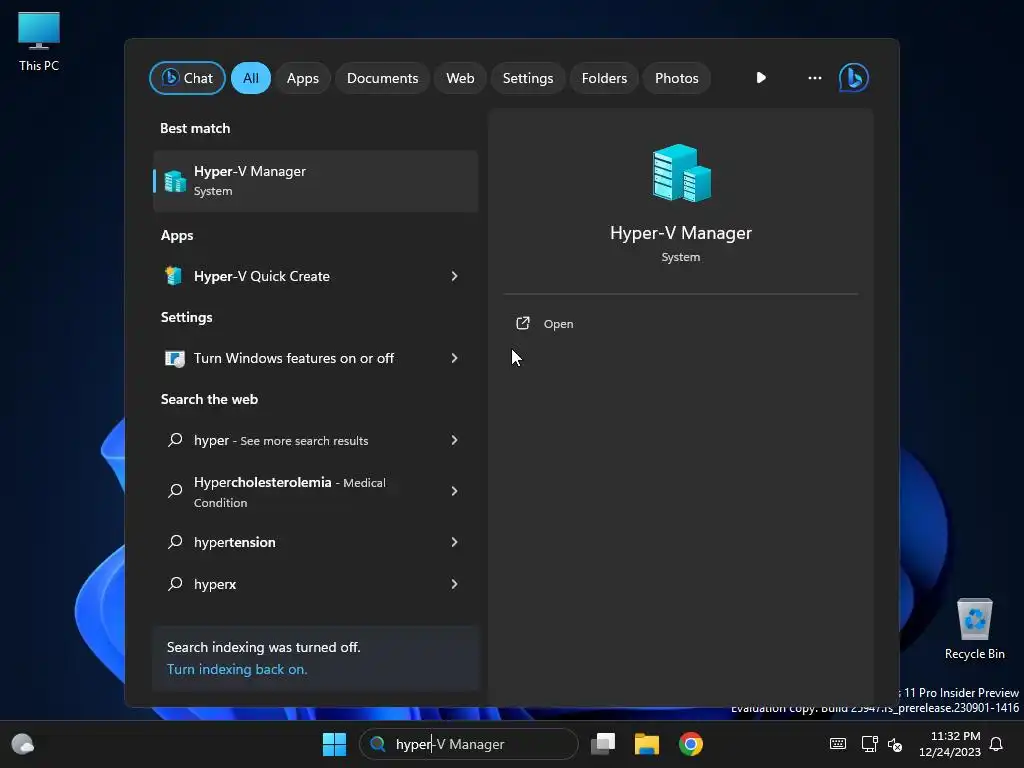Viewport: 1024px width, 768px height.
Task: Click Open in Hyper-V Manager preview
Action: click(558, 324)
